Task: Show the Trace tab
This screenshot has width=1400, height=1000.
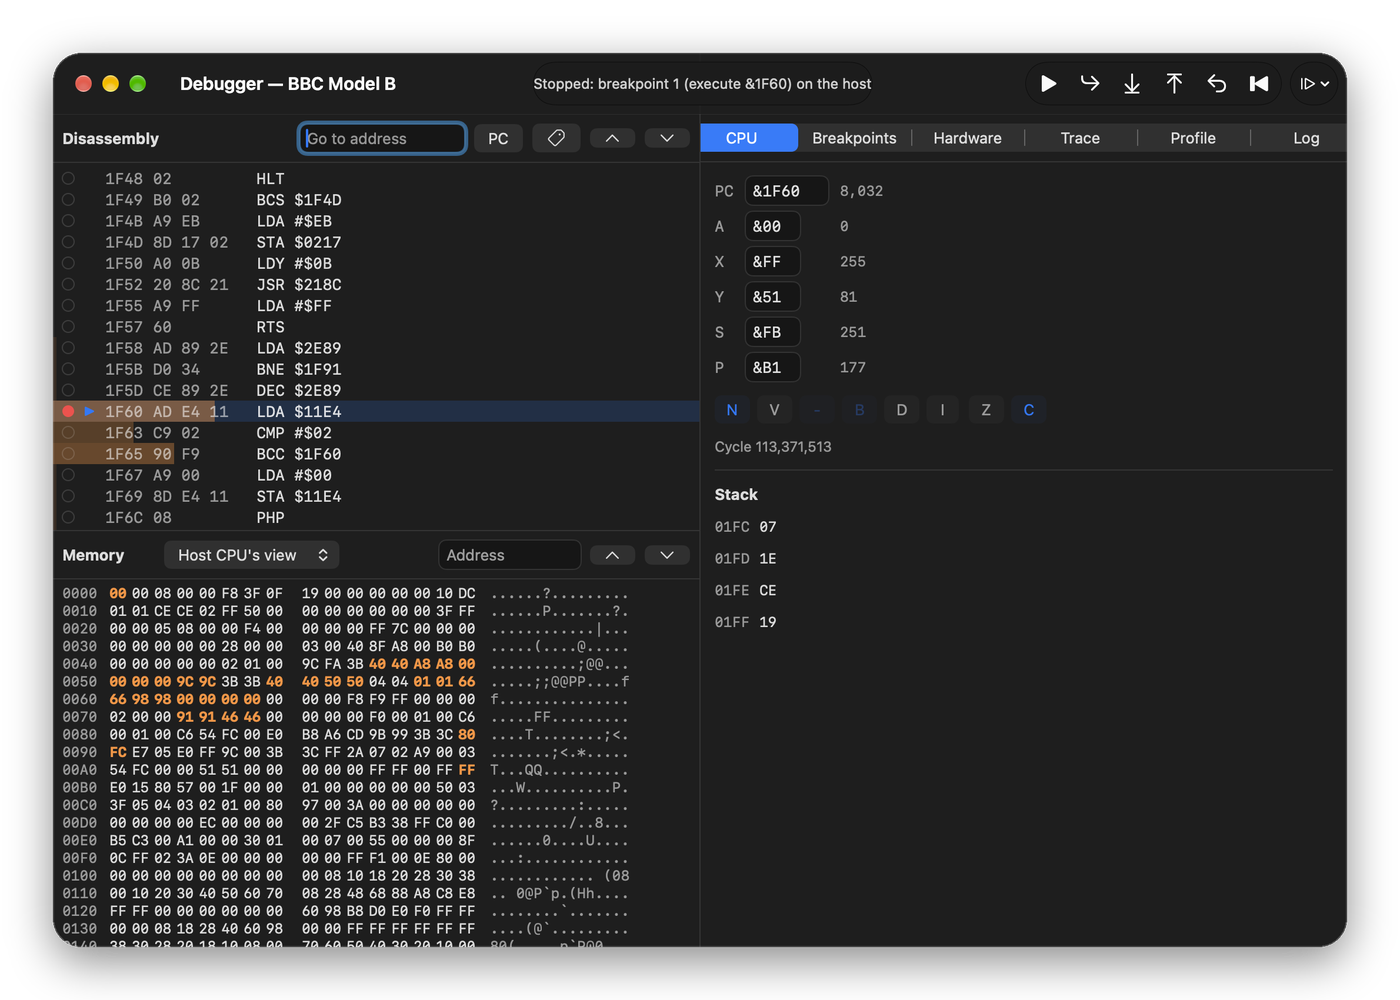Action: point(1080,138)
